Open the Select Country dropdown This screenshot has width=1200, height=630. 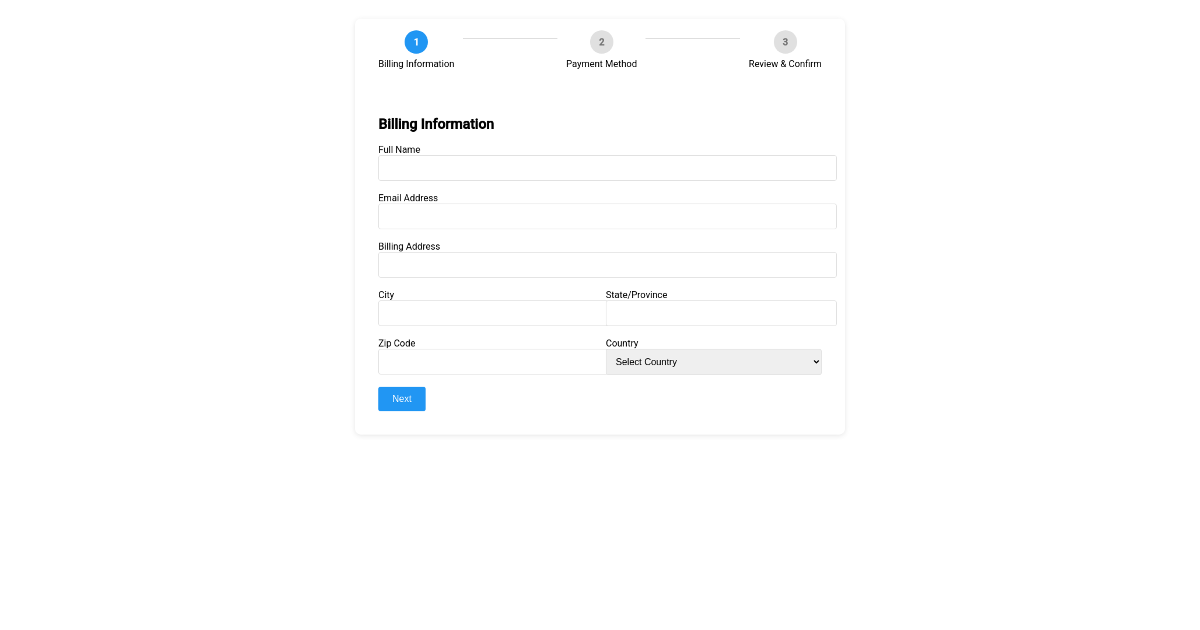714,362
